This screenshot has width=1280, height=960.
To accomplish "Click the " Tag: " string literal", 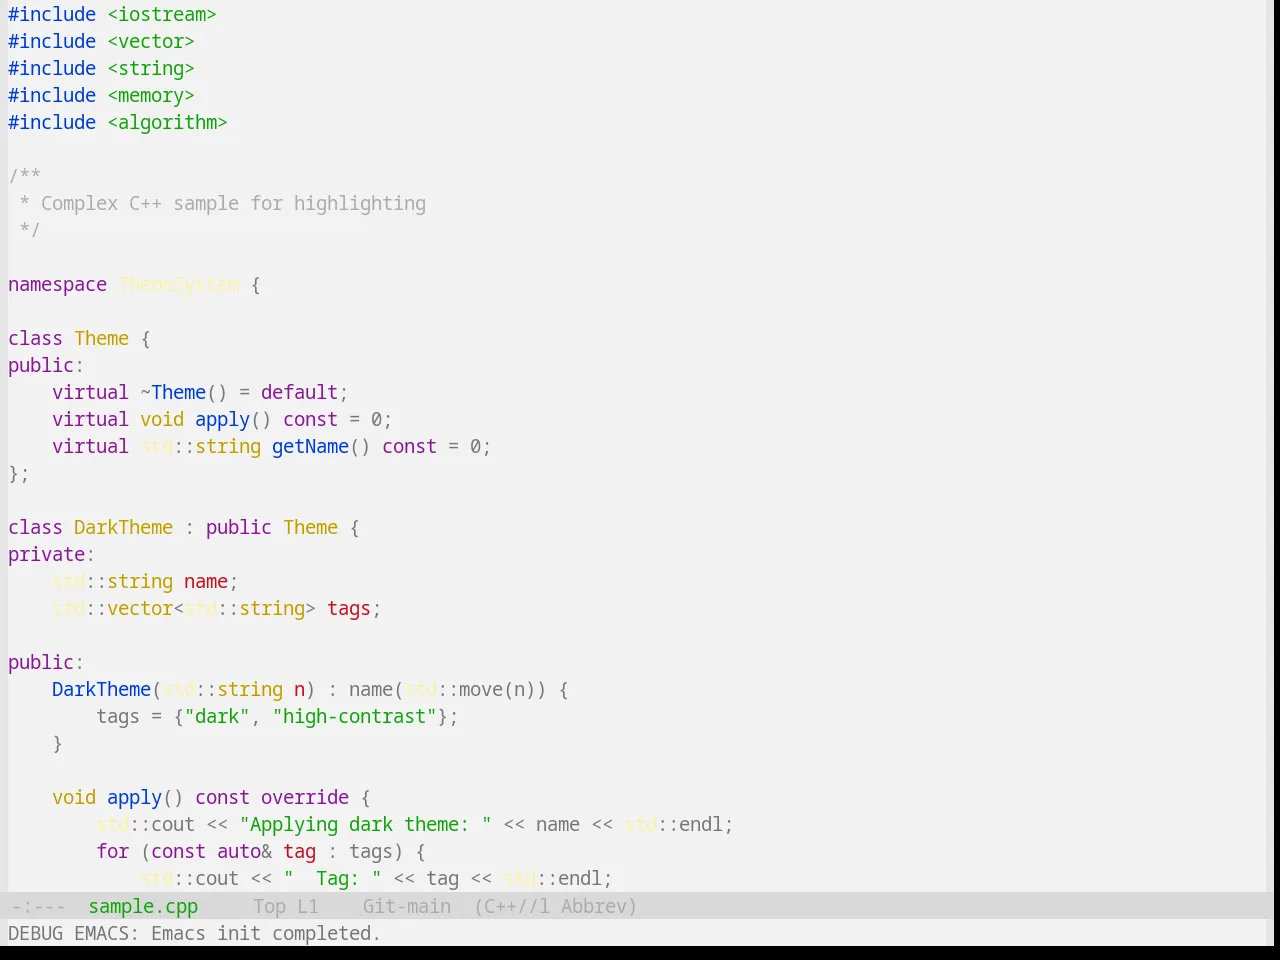I will [x=332, y=878].
